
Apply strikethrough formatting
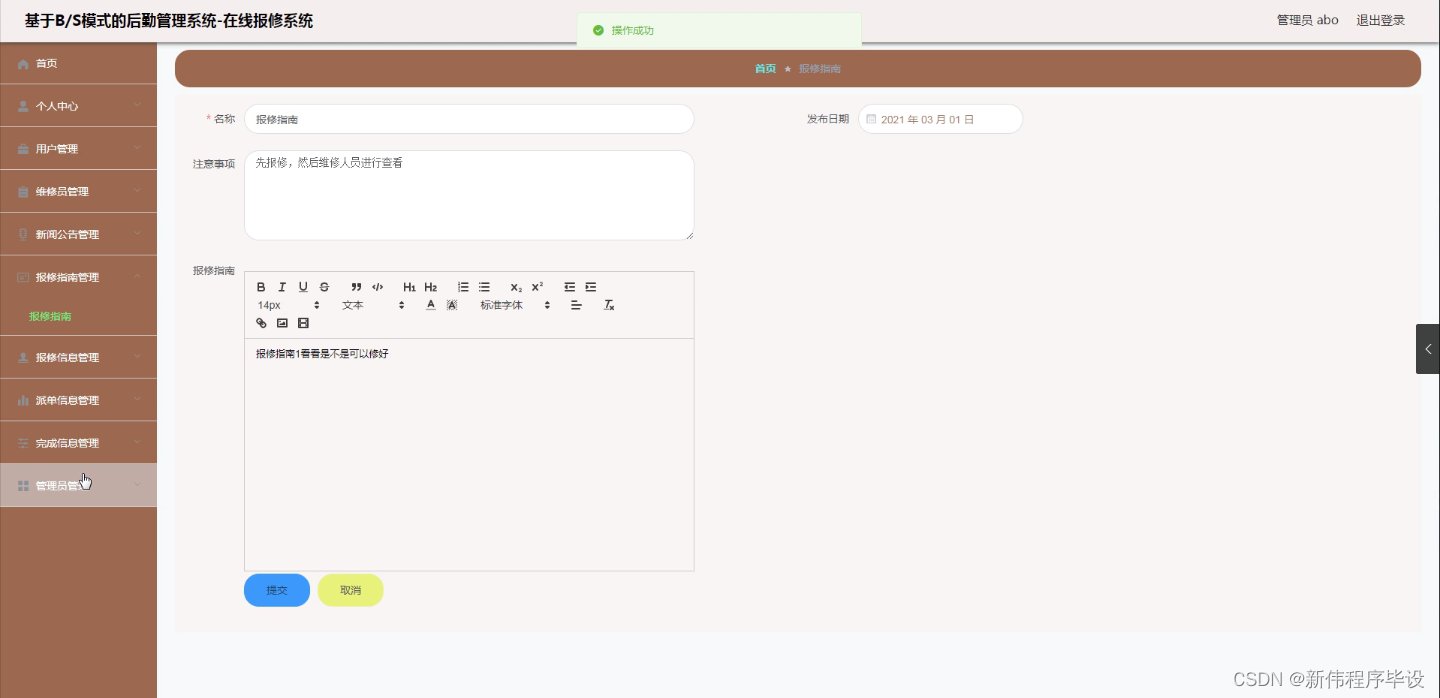point(324,287)
